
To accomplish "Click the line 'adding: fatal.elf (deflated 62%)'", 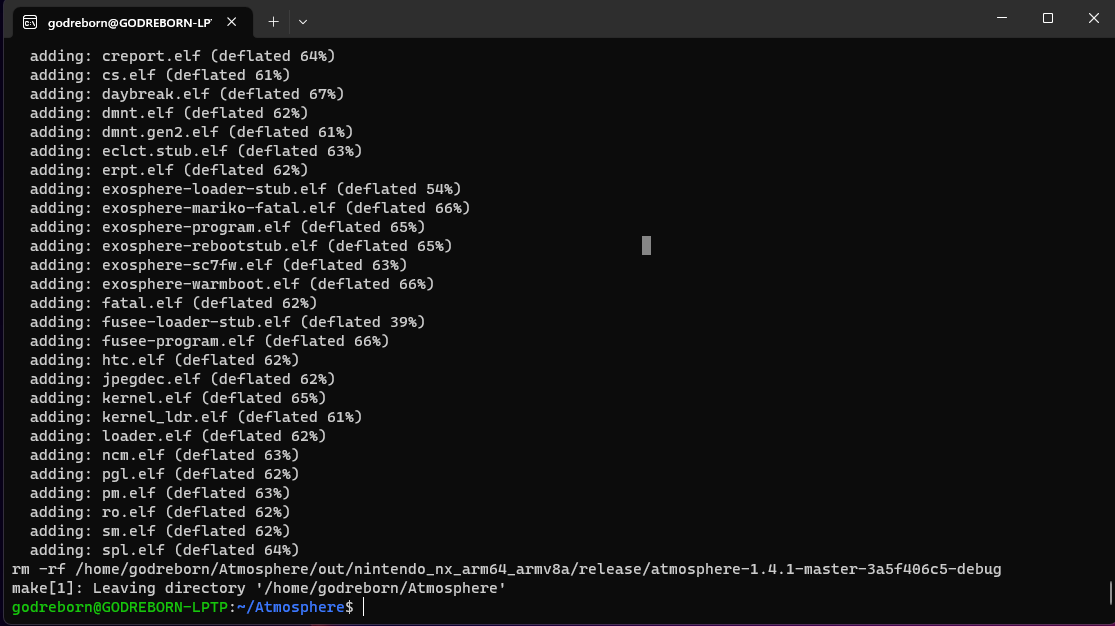I will [x=174, y=303].
